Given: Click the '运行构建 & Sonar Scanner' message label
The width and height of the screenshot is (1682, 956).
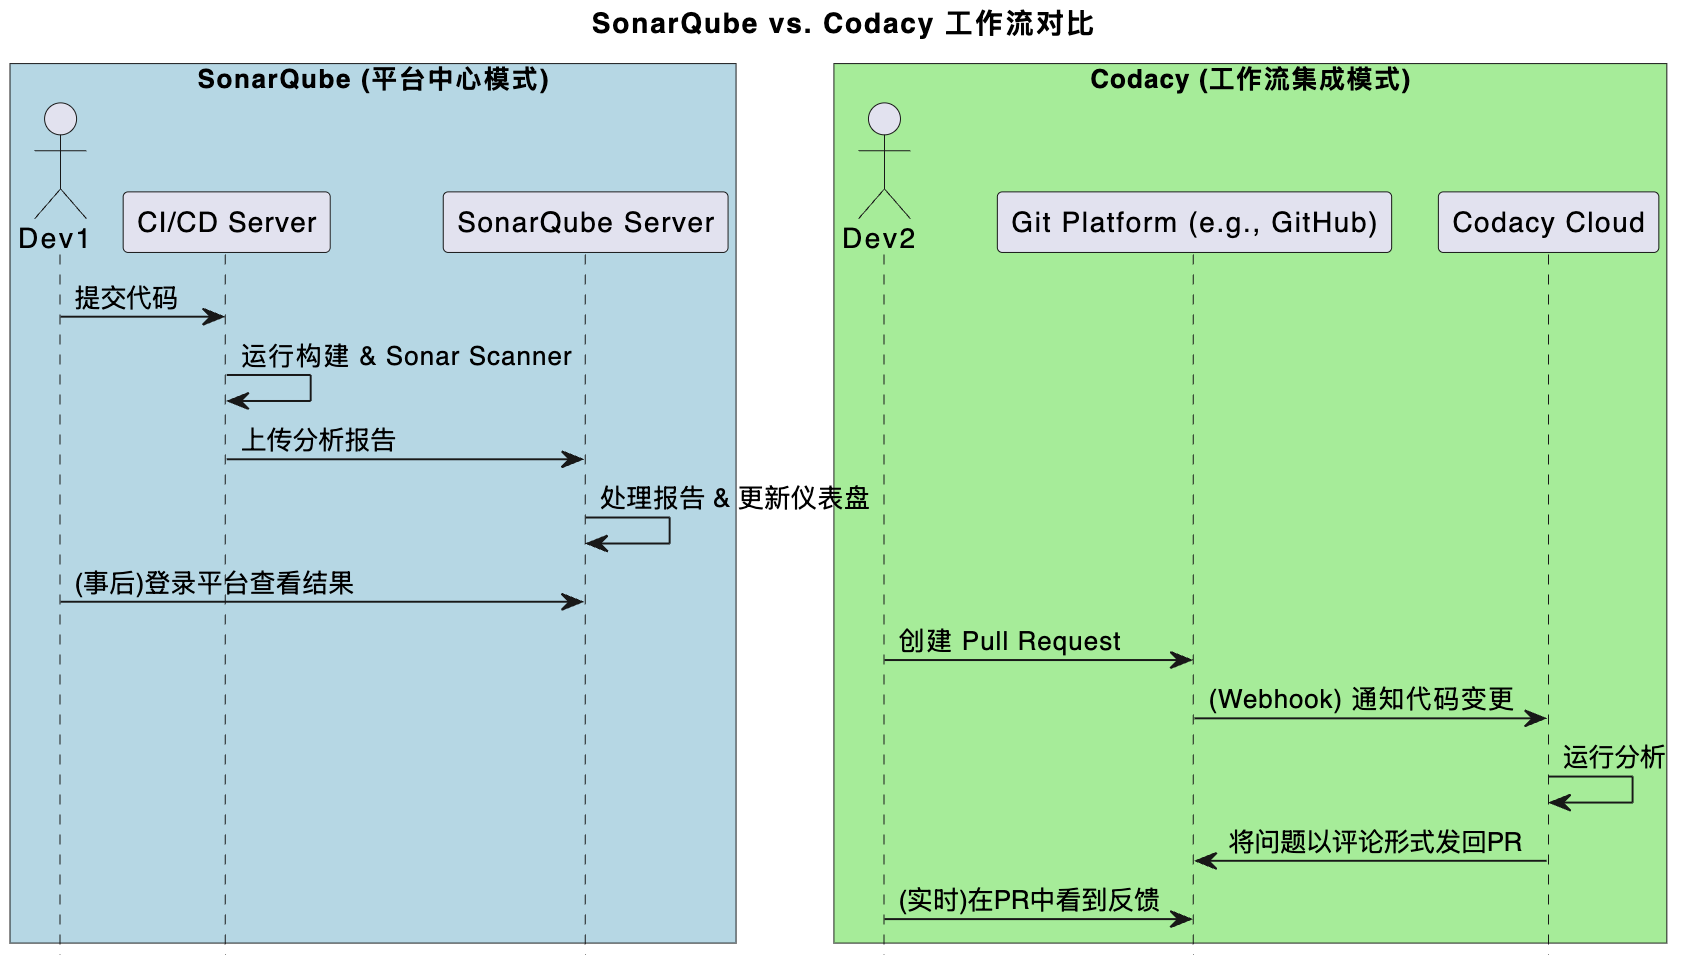Looking at the screenshot, I should coord(406,356).
